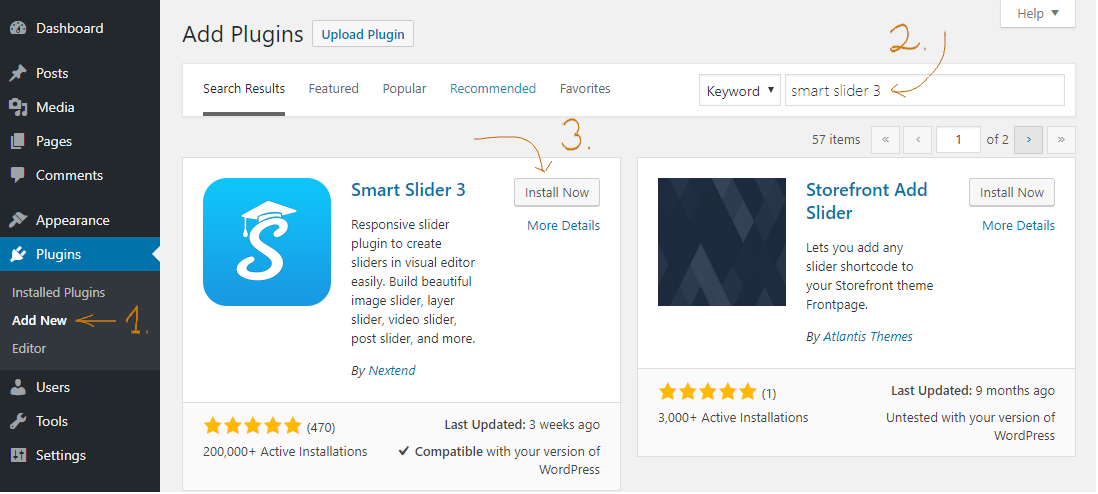Switch to the Favorites tab
Image resolution: width=1098 pixels, height=494 pixels.
[x=585, y=89]
